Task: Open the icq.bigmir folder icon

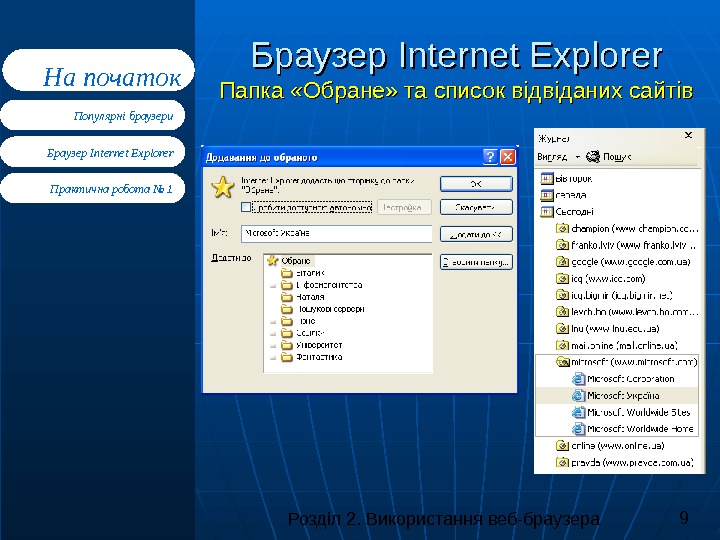Action: (x=562, y=295)
